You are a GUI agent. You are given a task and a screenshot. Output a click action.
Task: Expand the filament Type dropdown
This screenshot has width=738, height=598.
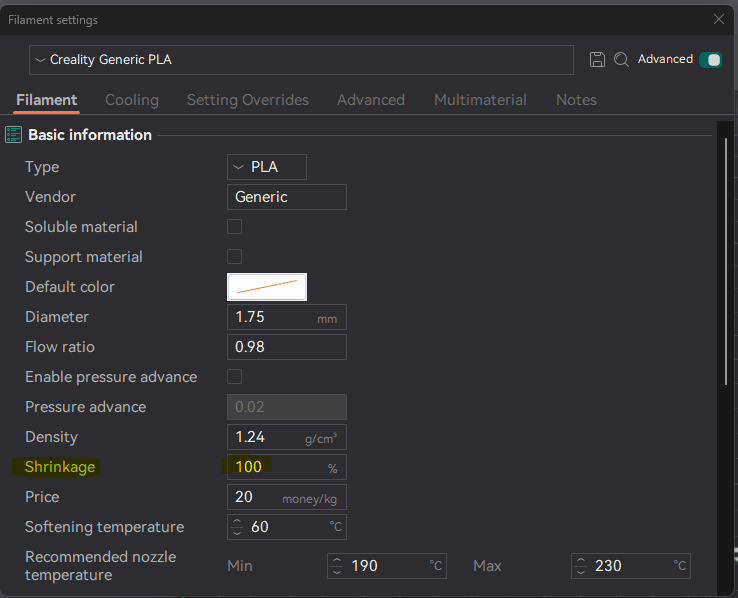(x=267, y=167)
